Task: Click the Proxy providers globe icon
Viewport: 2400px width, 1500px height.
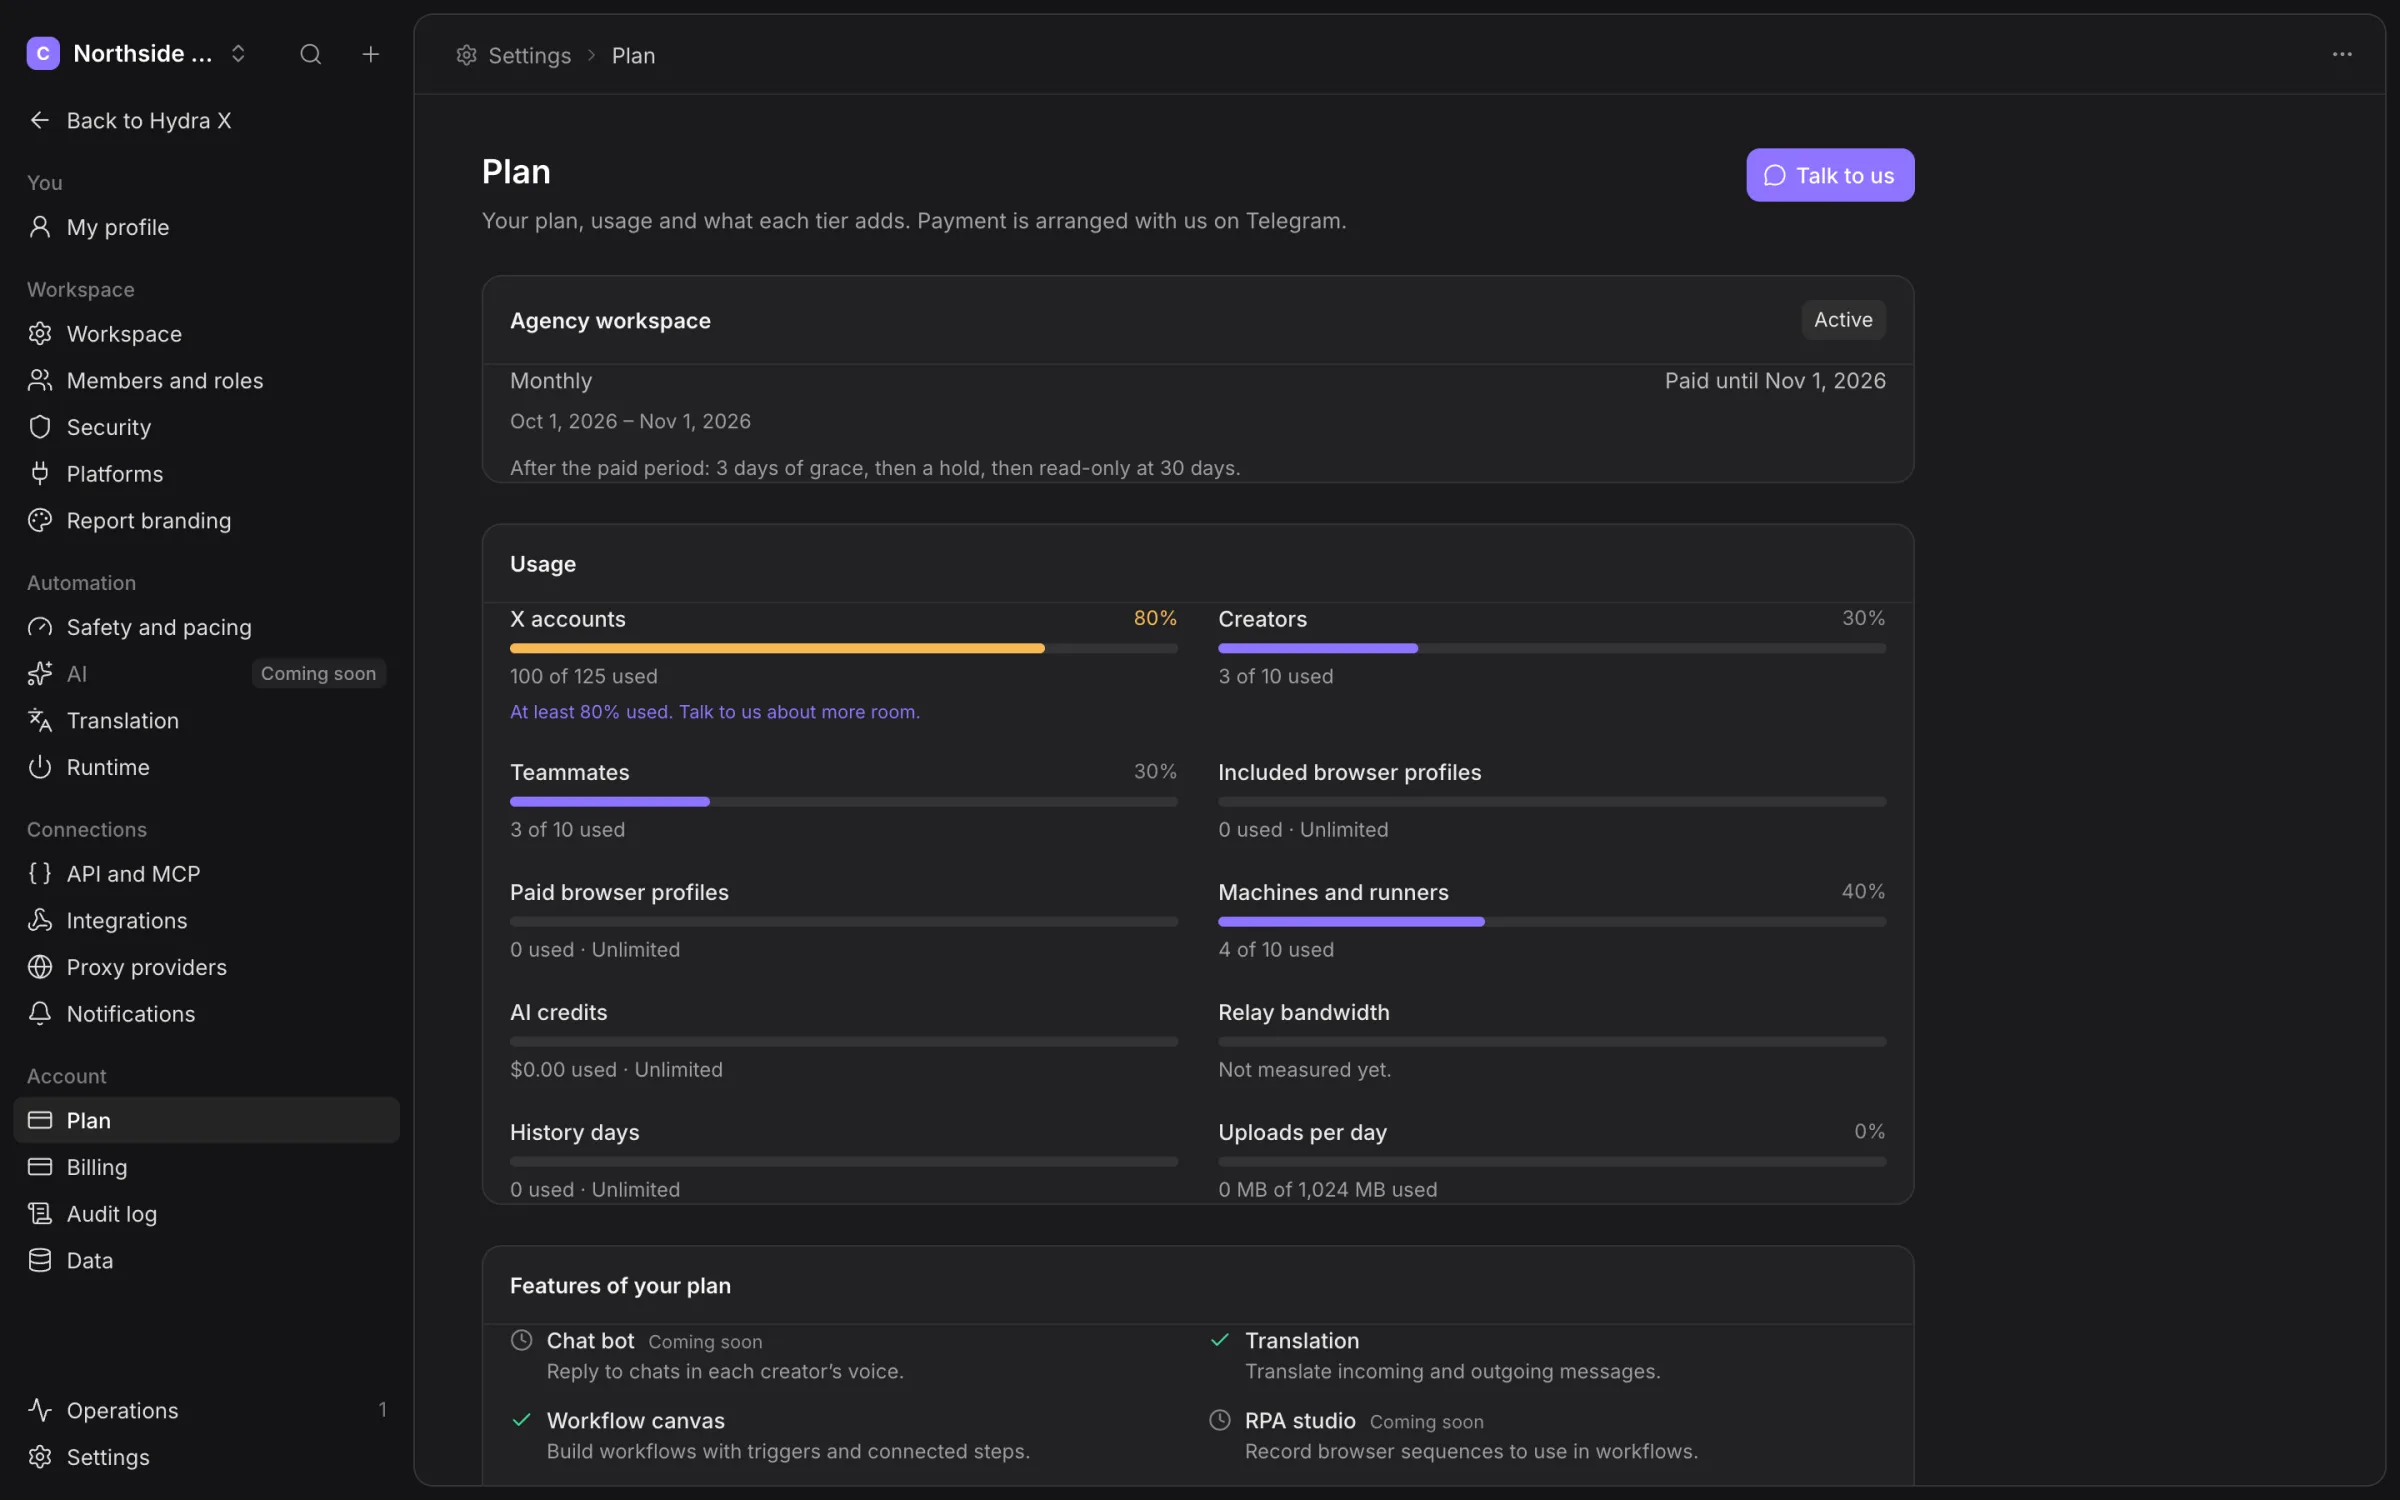Action: click(x=40, y=967)
